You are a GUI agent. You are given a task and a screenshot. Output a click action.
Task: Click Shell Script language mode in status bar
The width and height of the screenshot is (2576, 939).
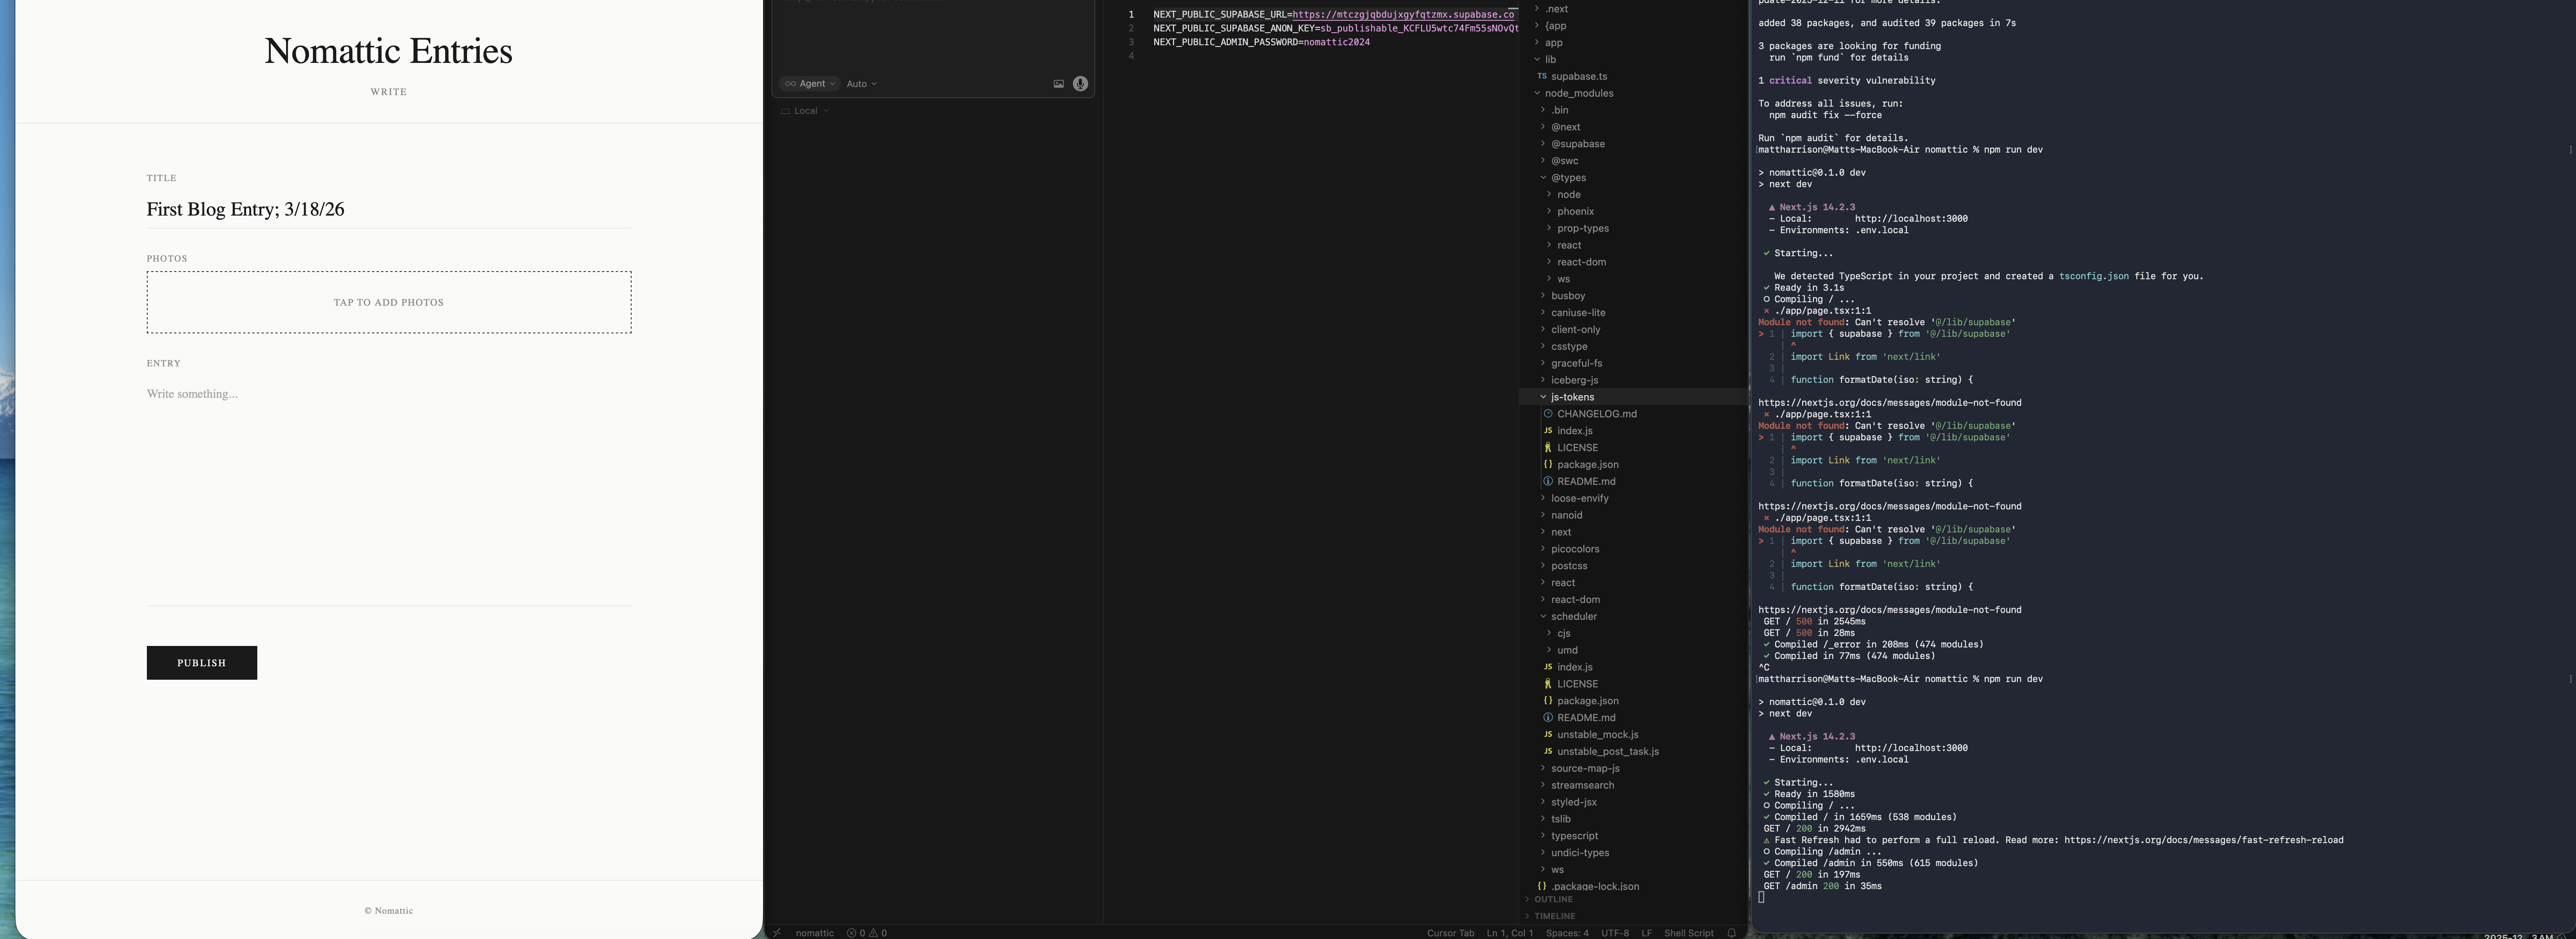[1688, 932]
